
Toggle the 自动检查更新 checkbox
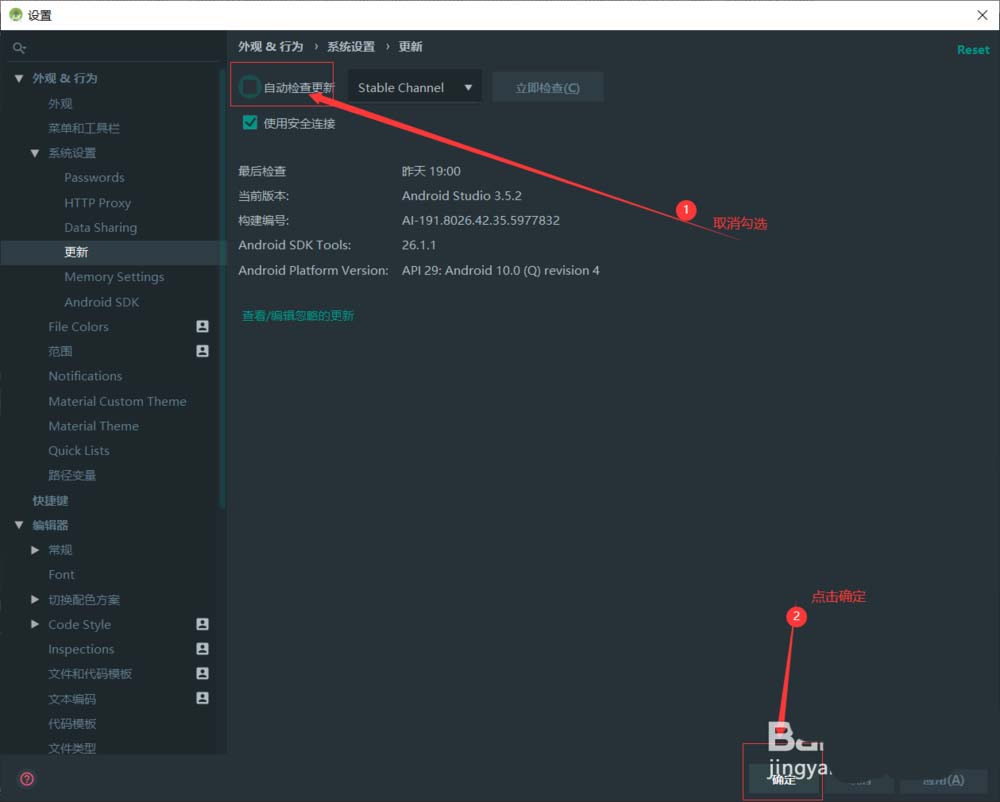tap(249, 87)
